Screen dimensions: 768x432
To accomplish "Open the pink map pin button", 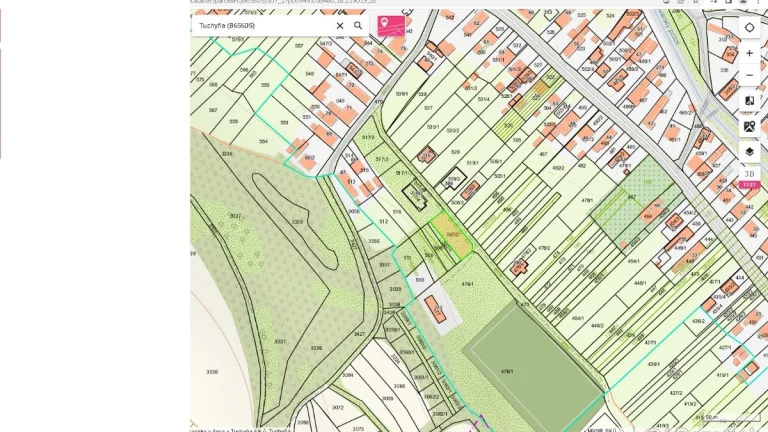I will 391,25.
